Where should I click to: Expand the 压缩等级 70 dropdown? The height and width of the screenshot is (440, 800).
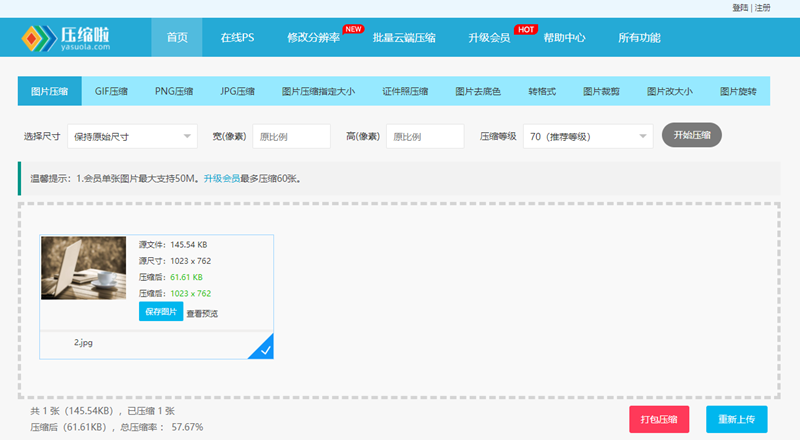coord(588,137)
